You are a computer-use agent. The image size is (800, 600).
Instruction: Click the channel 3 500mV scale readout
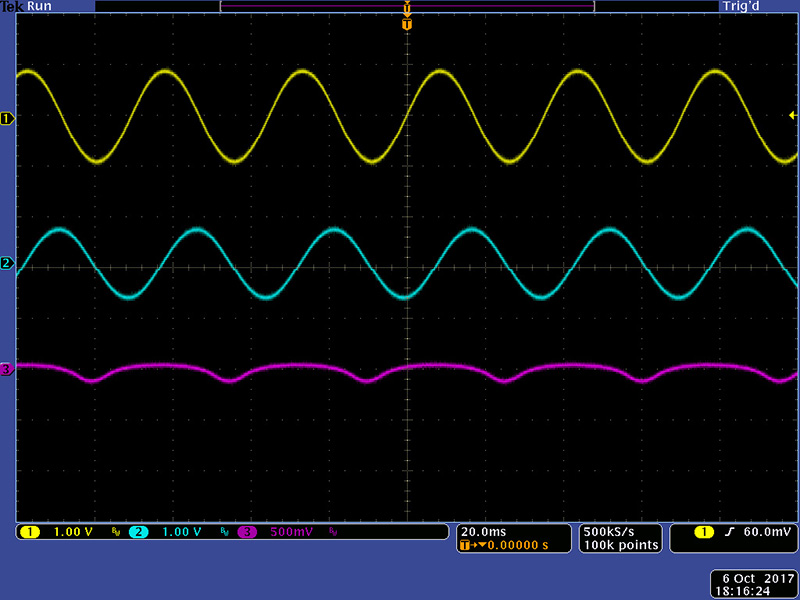[291, 532]
